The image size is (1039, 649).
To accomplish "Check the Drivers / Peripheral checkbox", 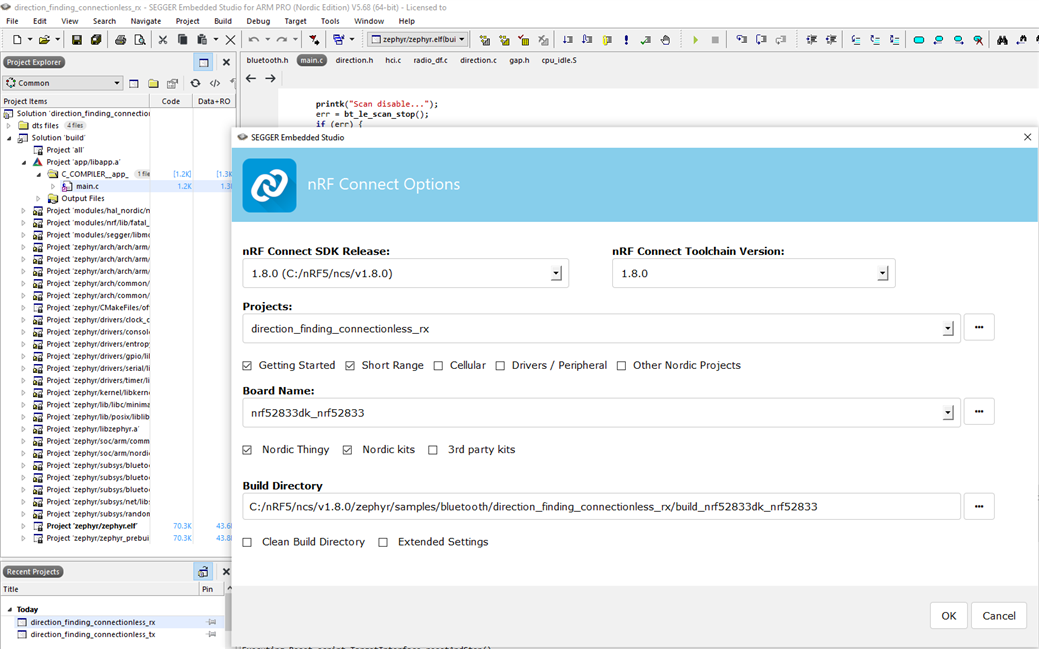I will coord(500,365).
